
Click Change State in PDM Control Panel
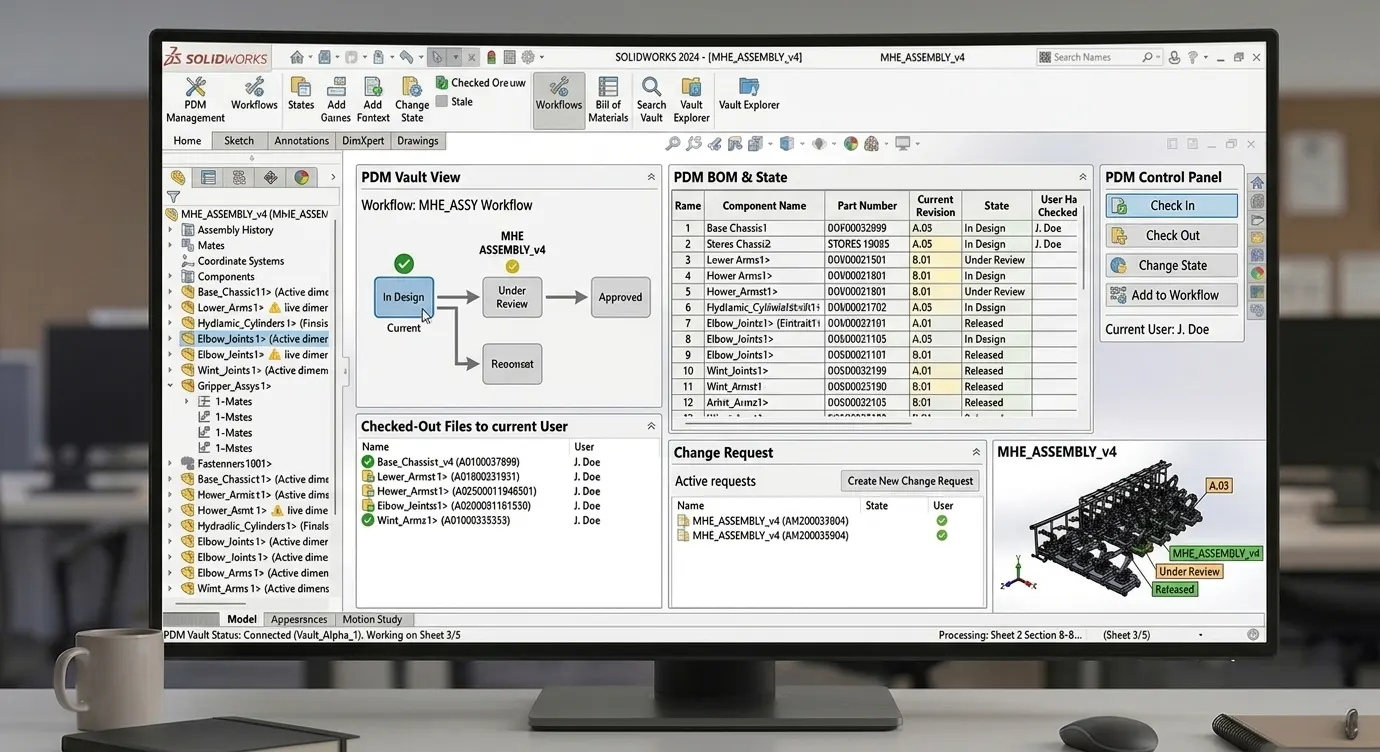1171,266
